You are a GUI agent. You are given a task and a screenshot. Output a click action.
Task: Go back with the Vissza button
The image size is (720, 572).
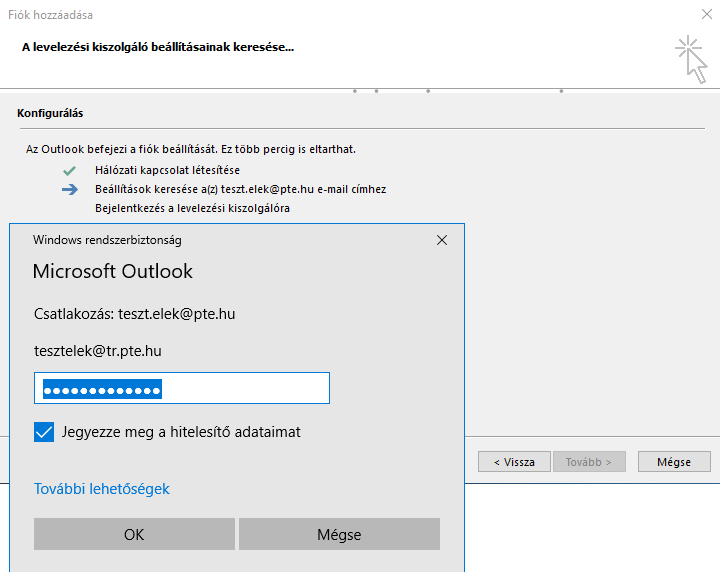[514, 462]
